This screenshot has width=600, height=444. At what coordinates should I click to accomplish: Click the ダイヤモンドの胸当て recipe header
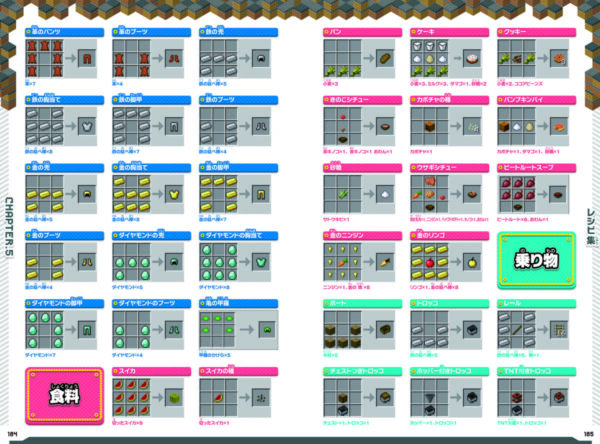[x=238, y=235]
